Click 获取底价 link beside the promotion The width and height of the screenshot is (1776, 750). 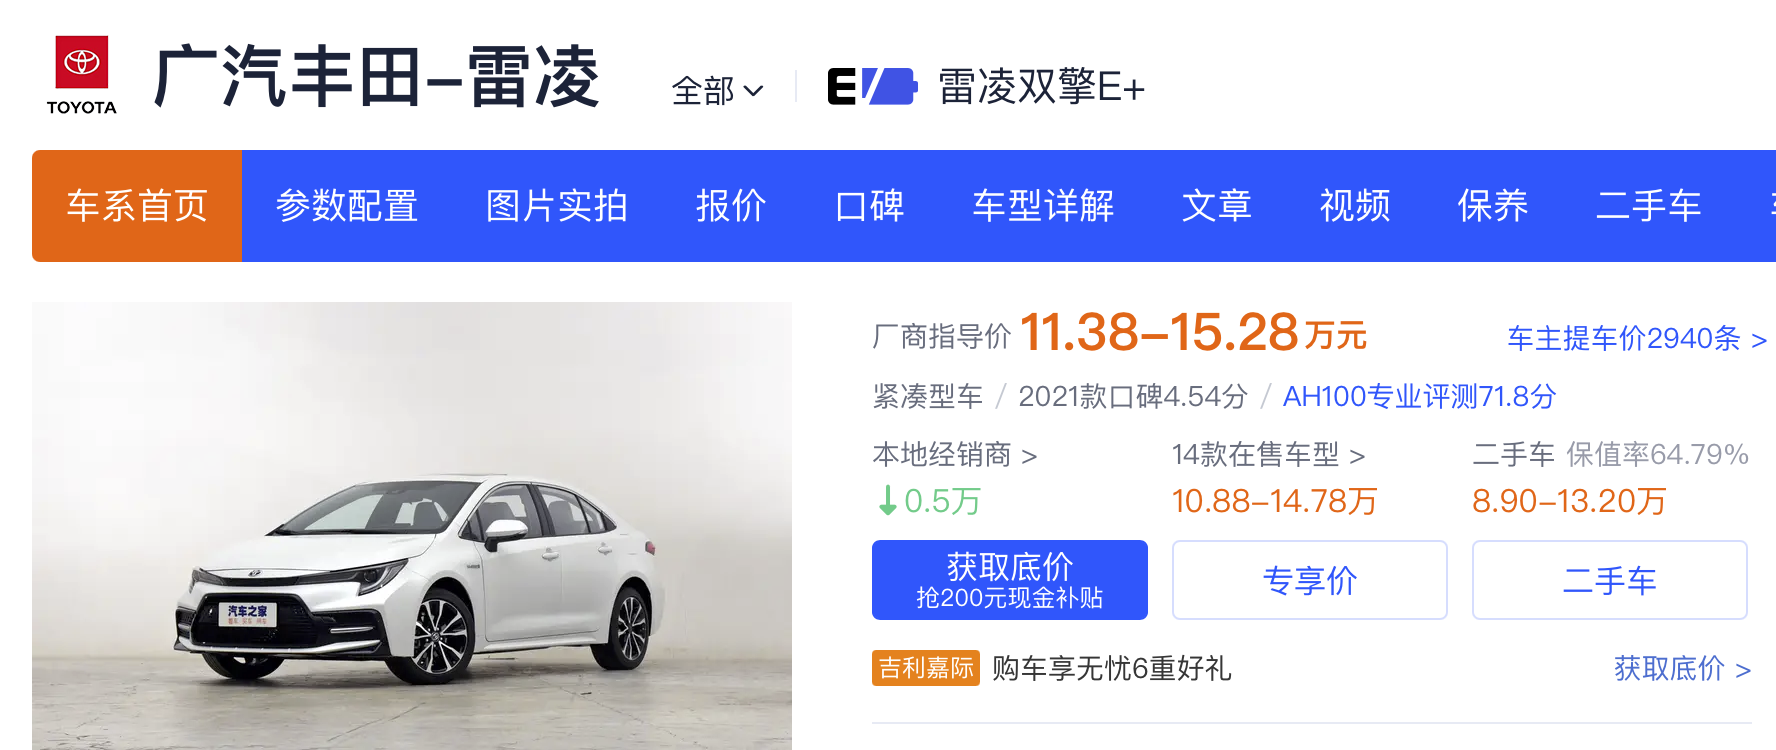pyautogui.click(x=1682, y=668)
